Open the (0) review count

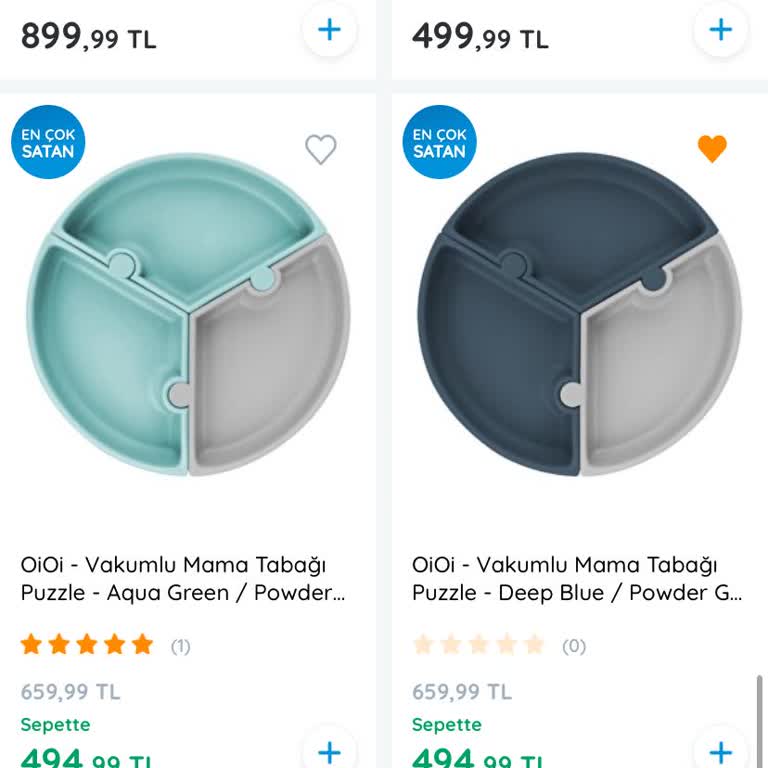coord(574,647)
